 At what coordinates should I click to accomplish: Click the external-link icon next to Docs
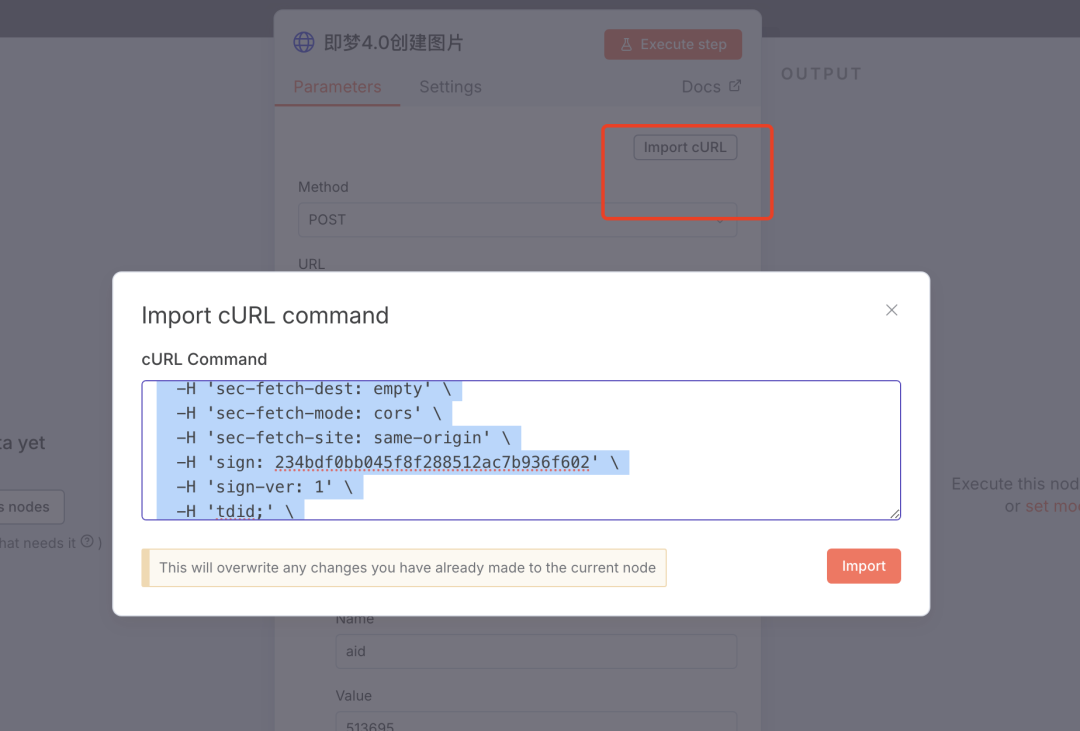coord(737,86)
